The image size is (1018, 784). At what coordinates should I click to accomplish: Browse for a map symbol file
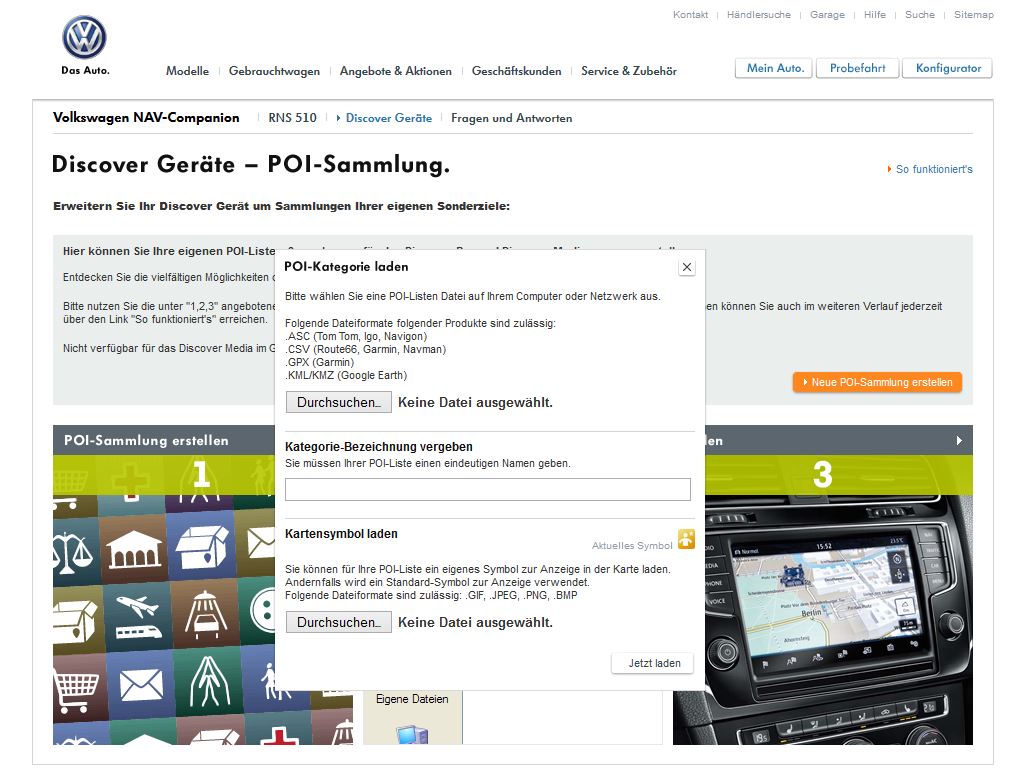click(x=338, y=622)
